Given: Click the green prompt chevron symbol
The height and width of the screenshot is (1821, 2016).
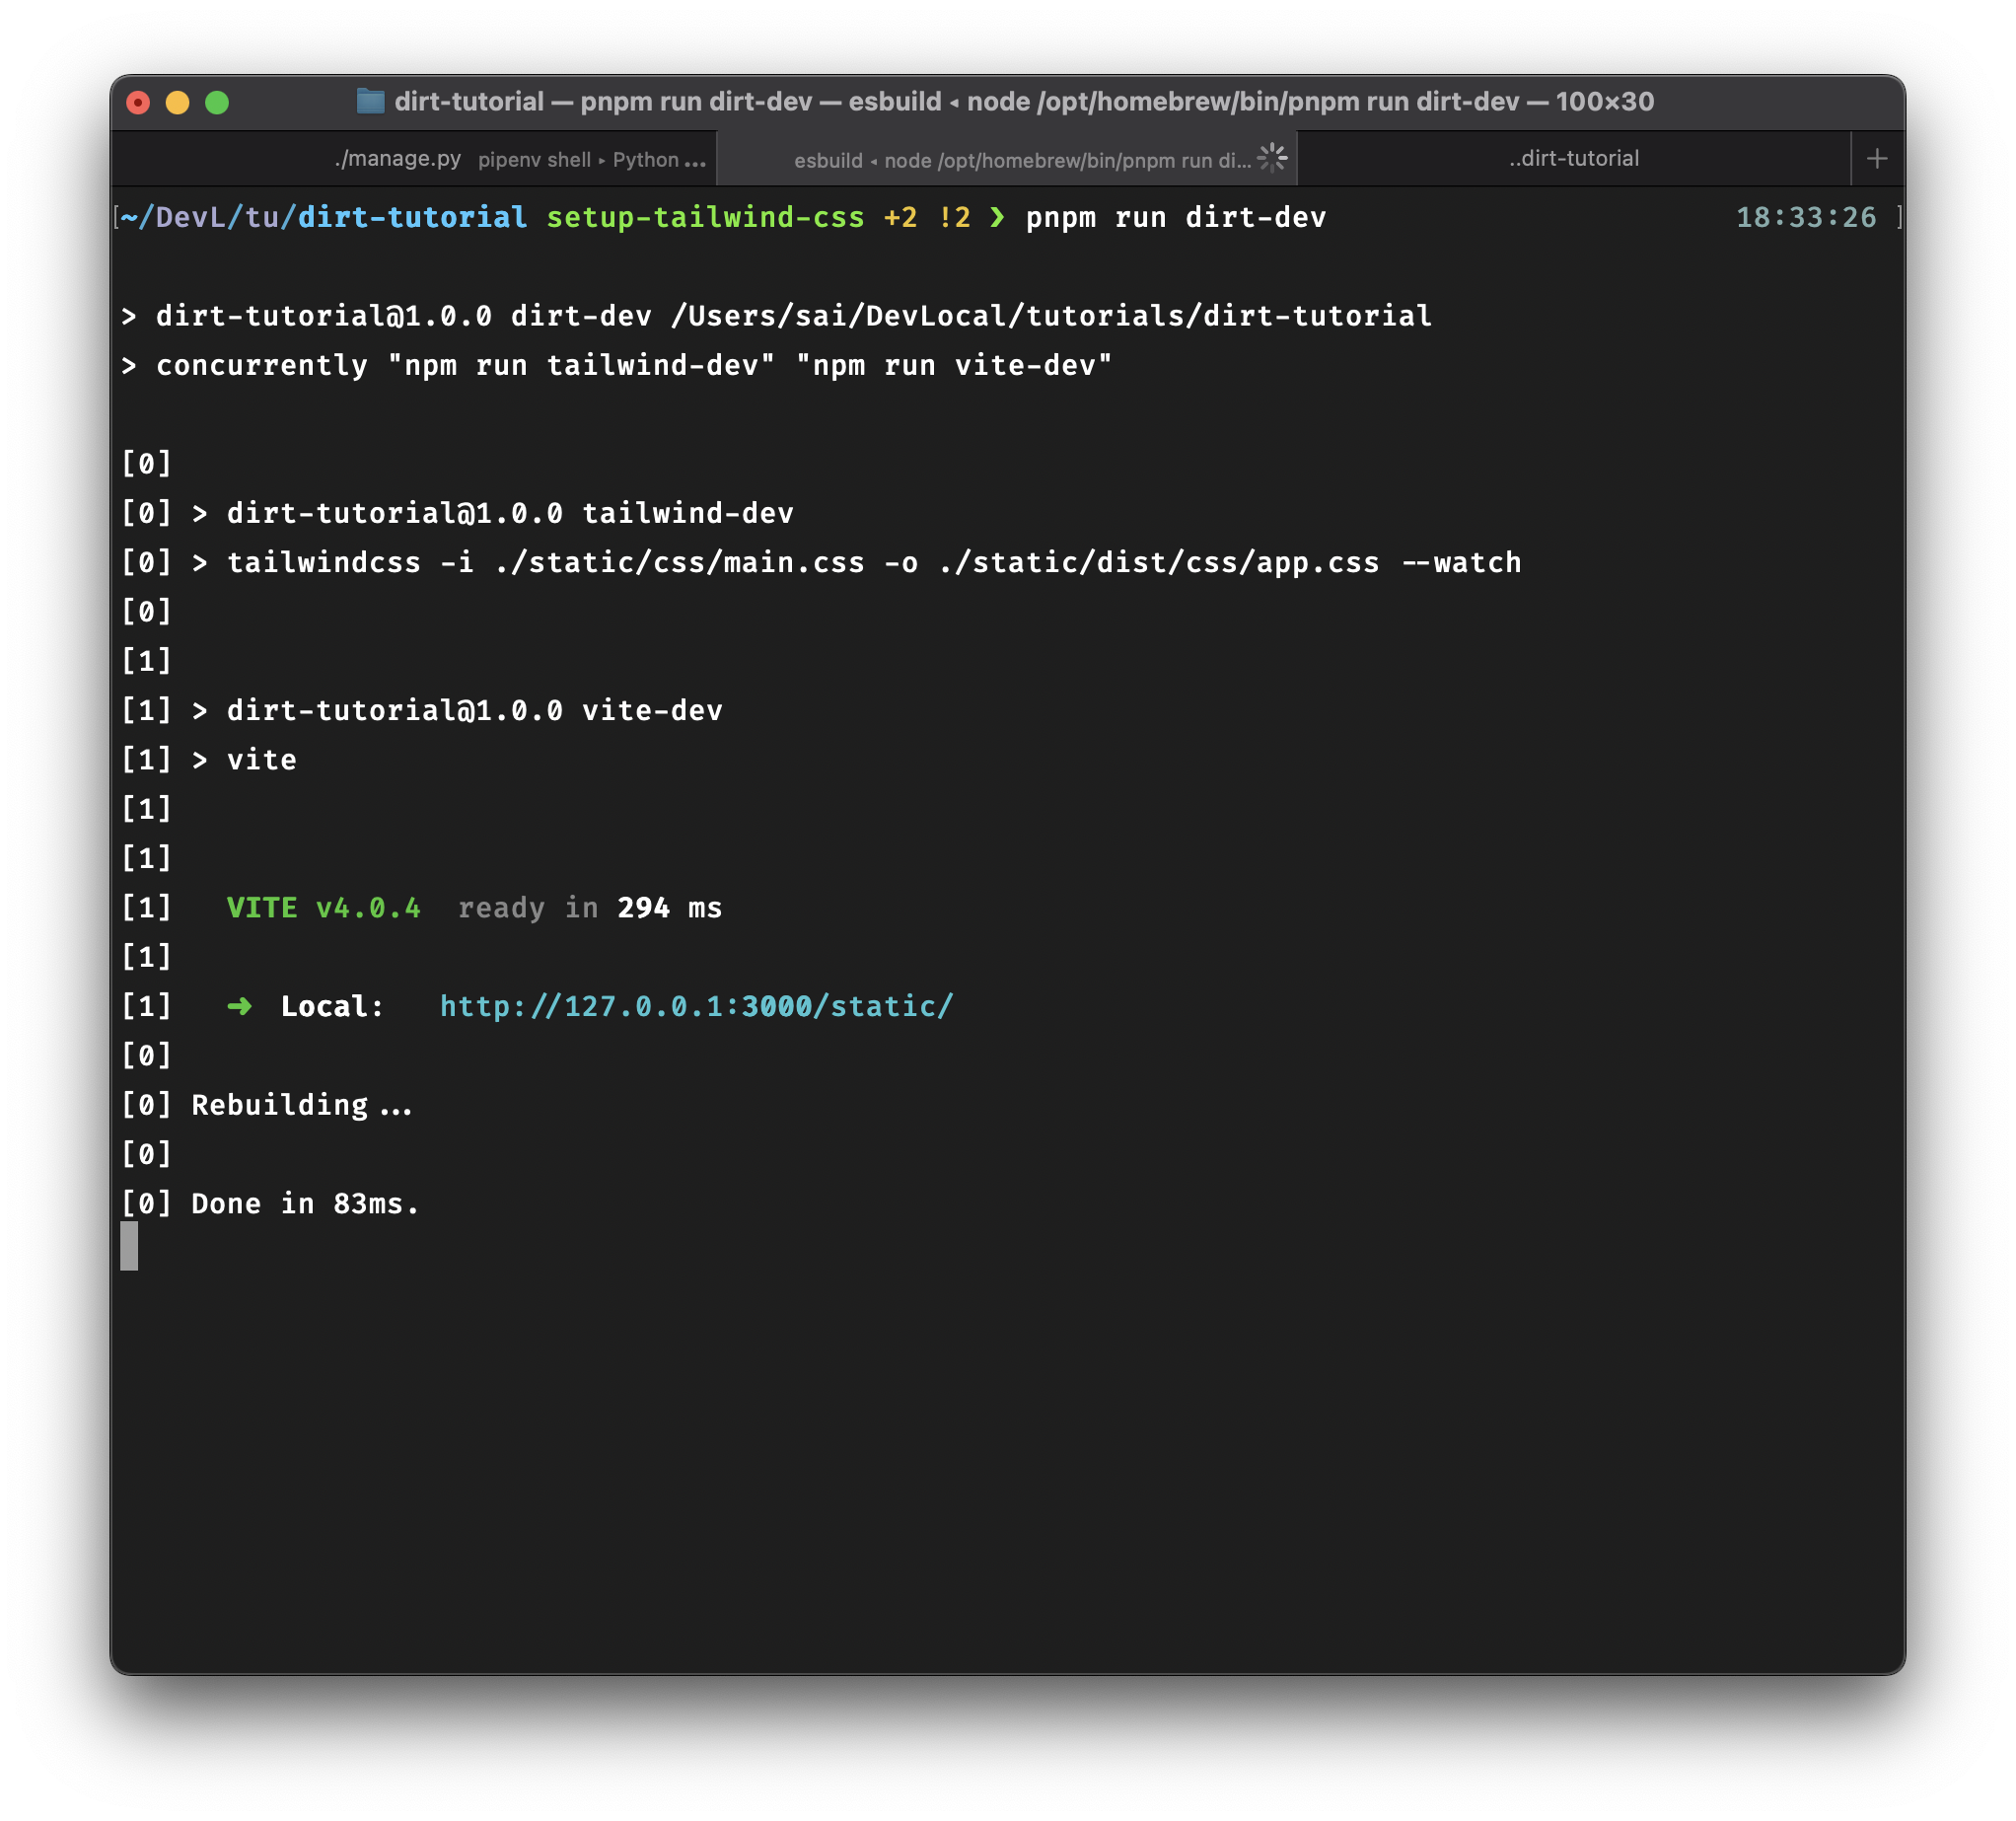Looking at the screenshot, I should coord(997,217).
